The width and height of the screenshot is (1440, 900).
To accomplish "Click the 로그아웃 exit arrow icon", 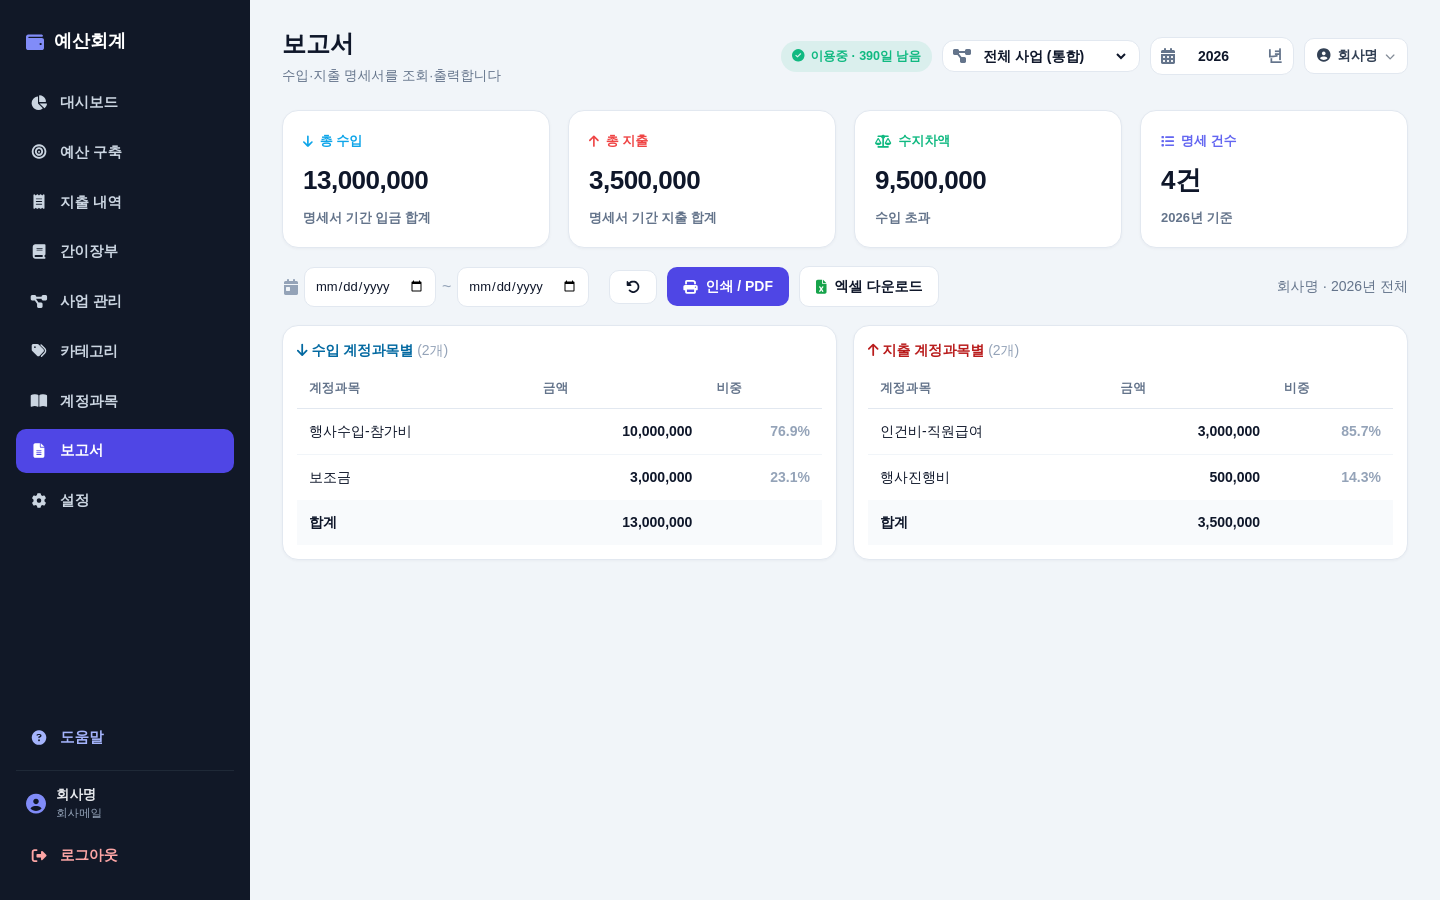I will tap(39, 855).
